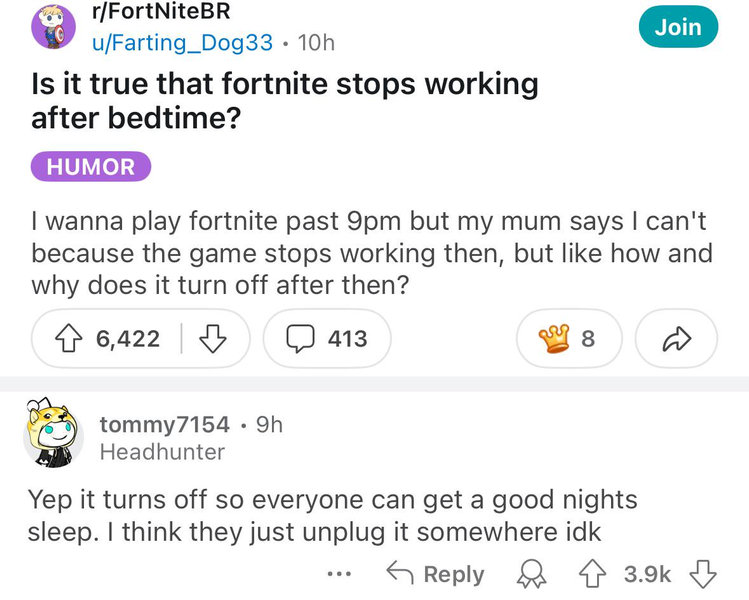Downvote tommy7154's comment

point(704,574)
